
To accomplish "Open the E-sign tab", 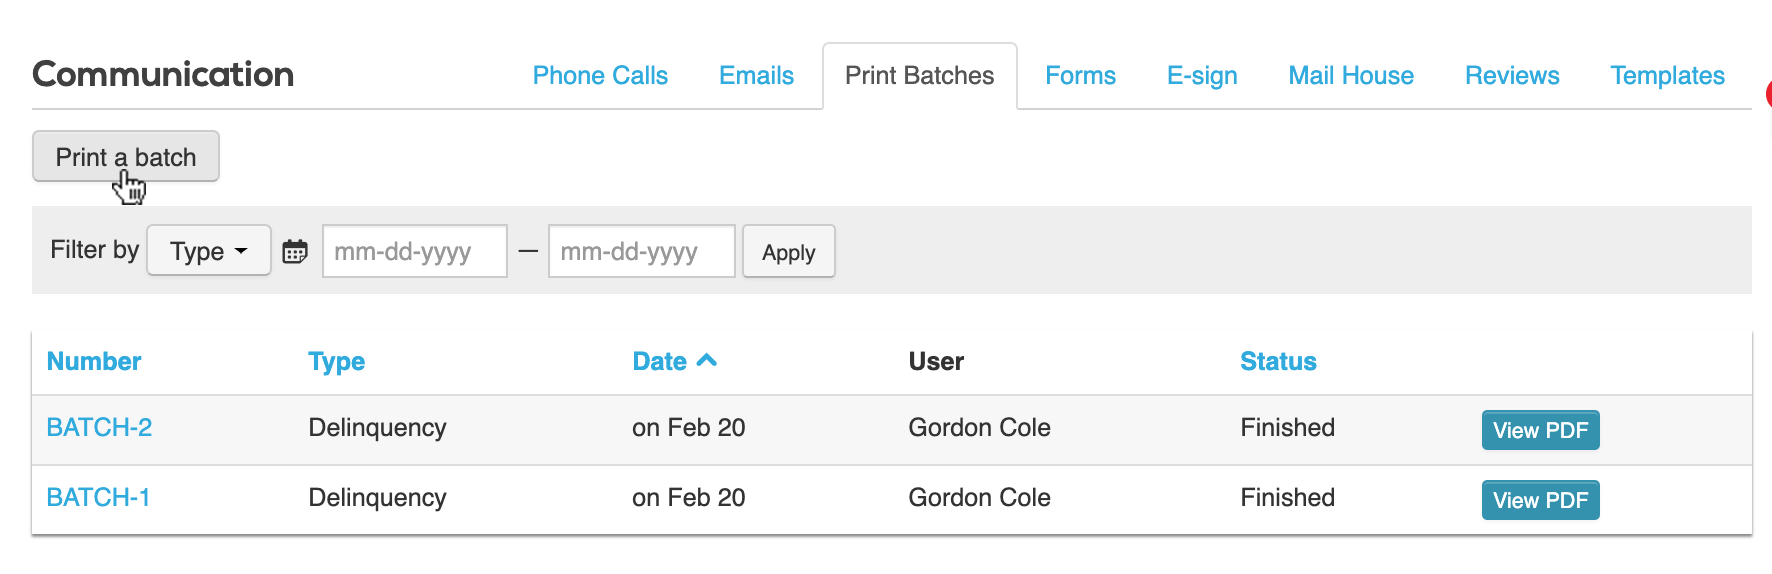I will 1202,76.
